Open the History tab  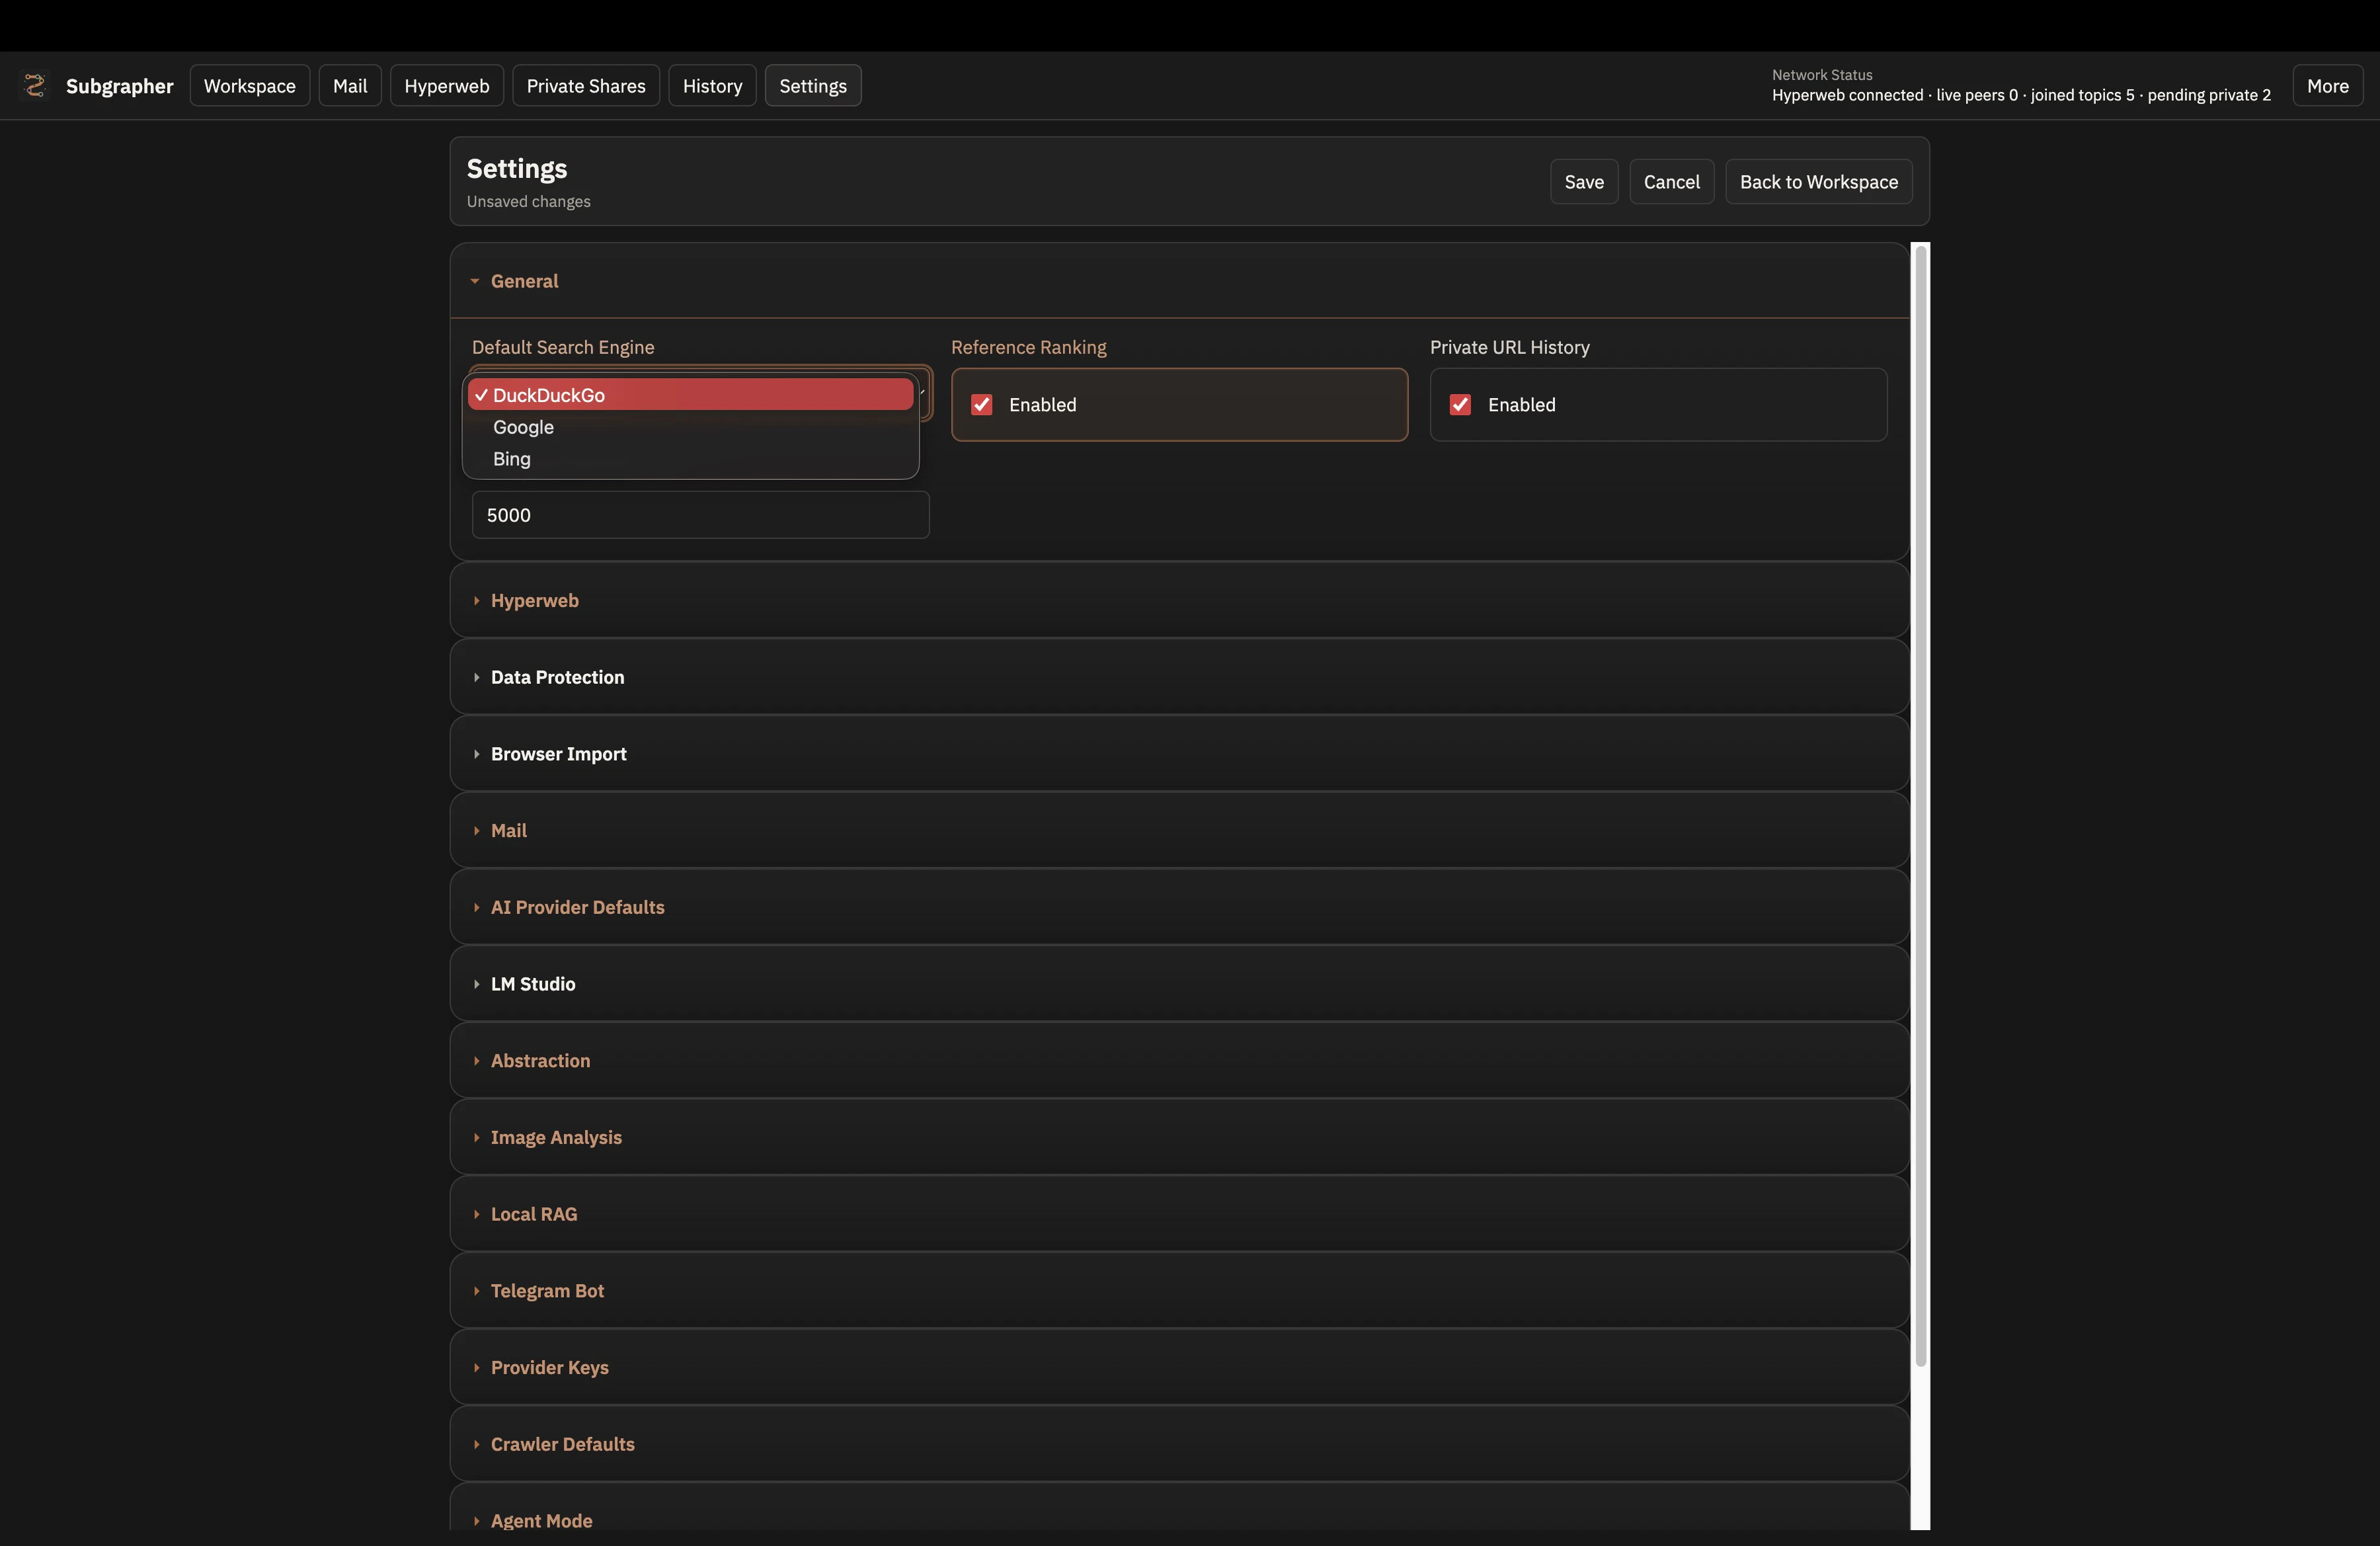click(712, 86)
